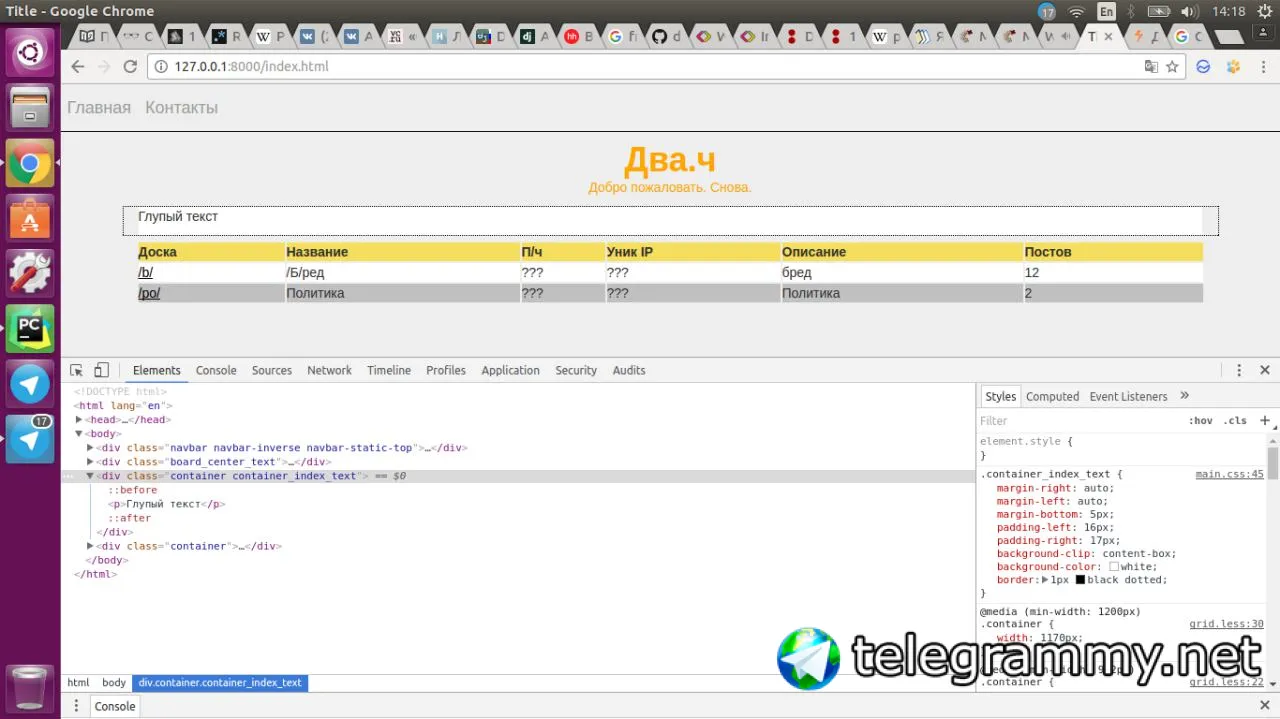Open grid.less:30 source link

tap(1226, 624)
